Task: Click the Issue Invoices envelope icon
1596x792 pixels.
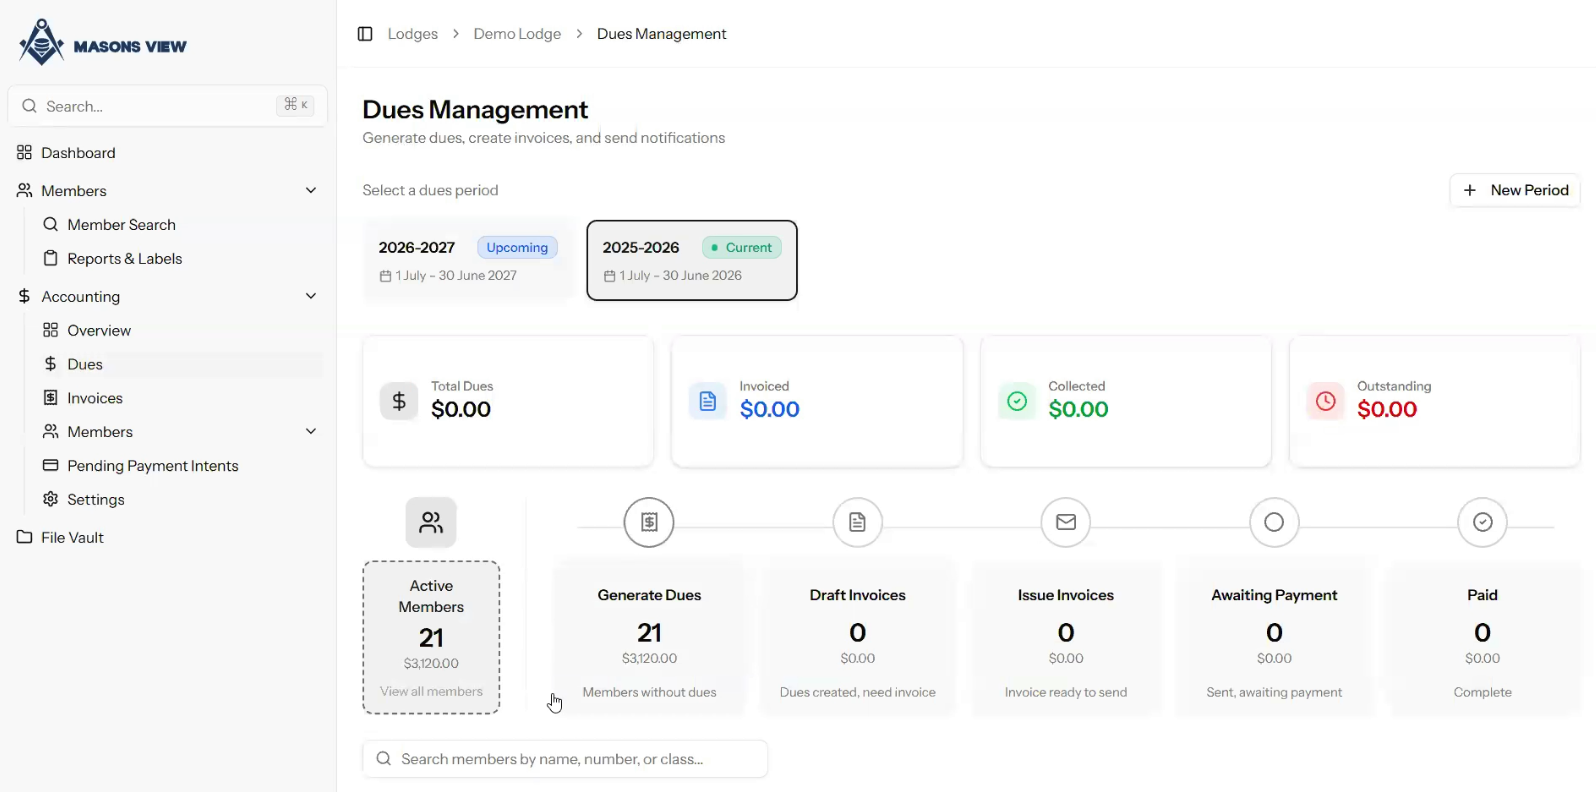Action: pos(1066,522)
